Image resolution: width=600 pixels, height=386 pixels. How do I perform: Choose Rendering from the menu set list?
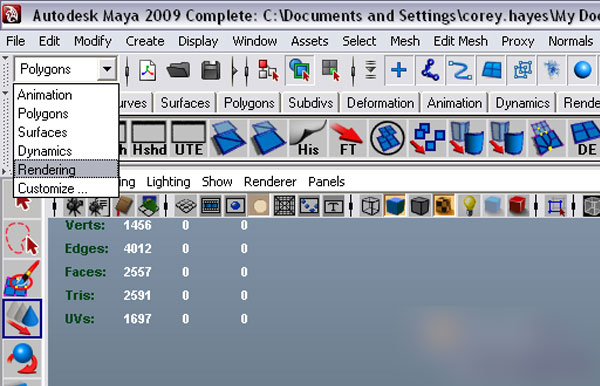click(x=66, y=169)
